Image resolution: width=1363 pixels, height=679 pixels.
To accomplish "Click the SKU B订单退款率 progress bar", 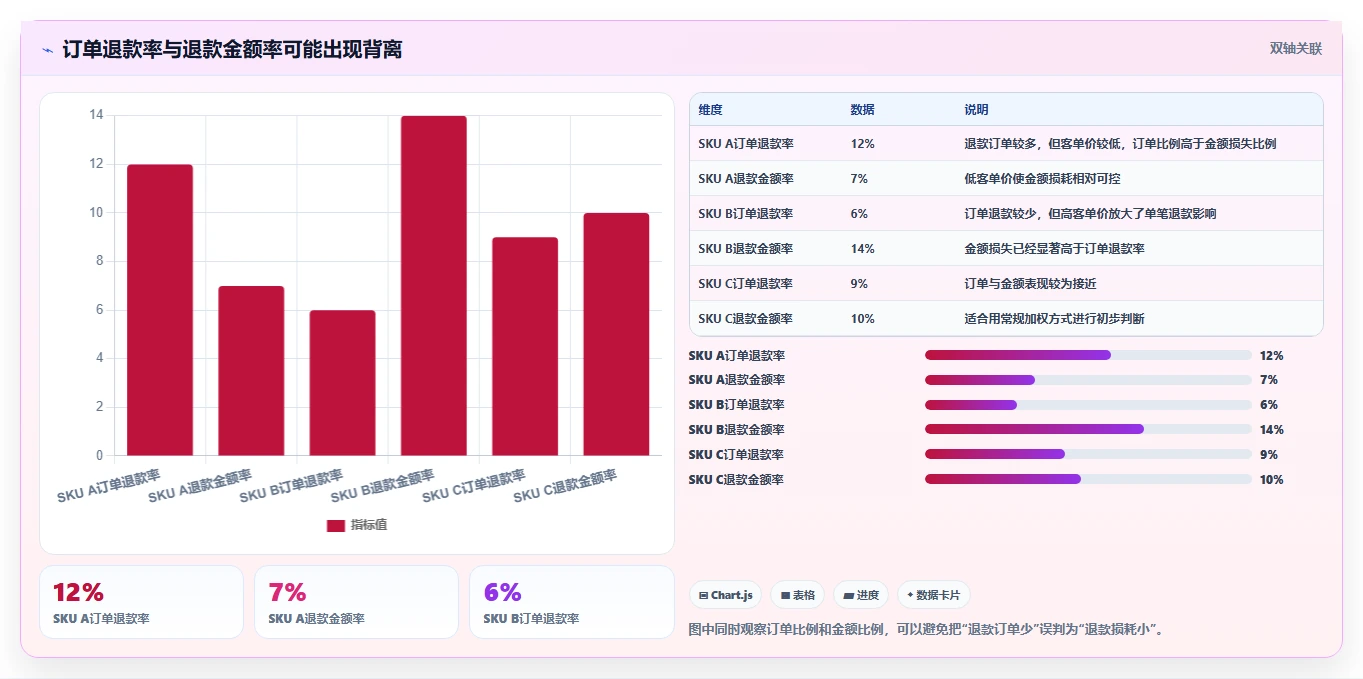I will [x=1088, y=405].
